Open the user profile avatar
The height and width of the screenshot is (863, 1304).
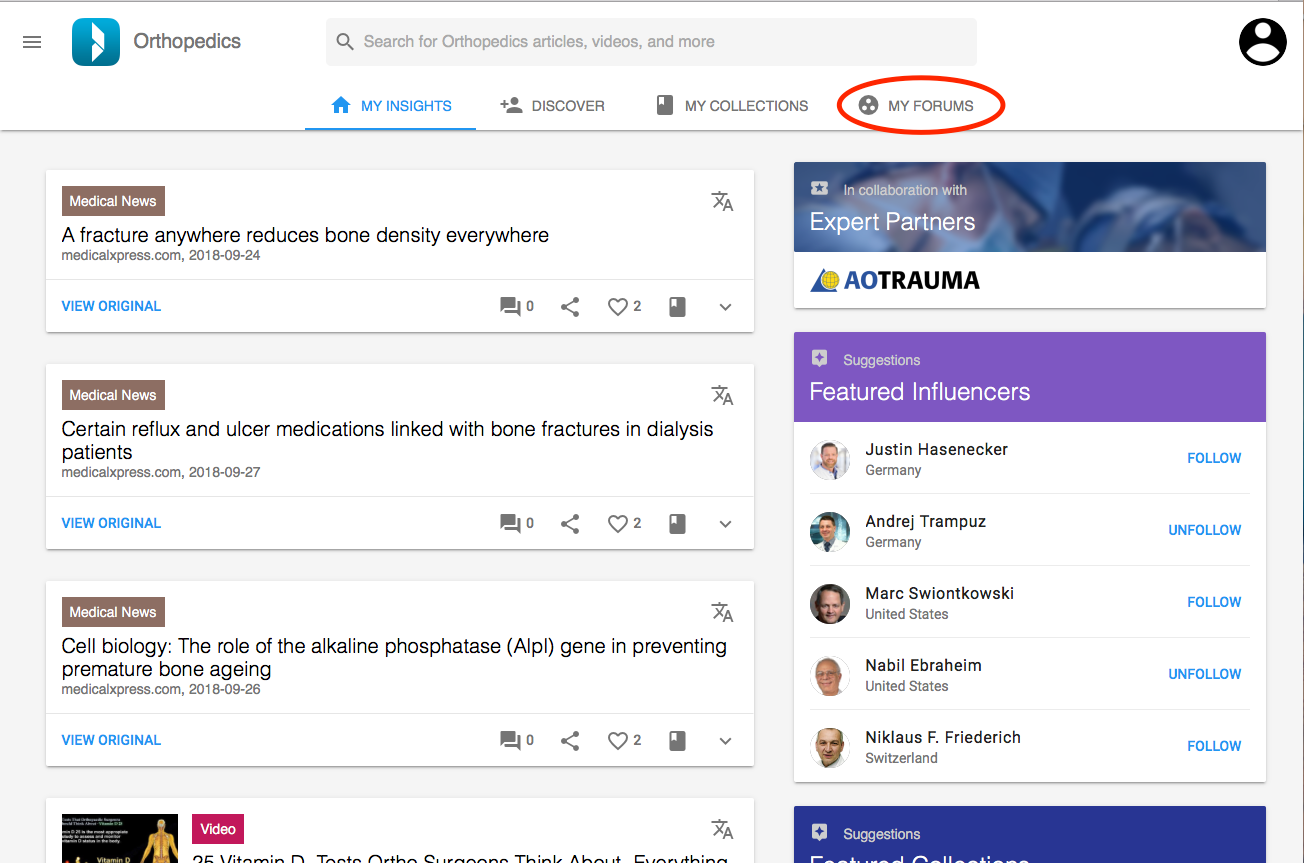pos(1262,42)
